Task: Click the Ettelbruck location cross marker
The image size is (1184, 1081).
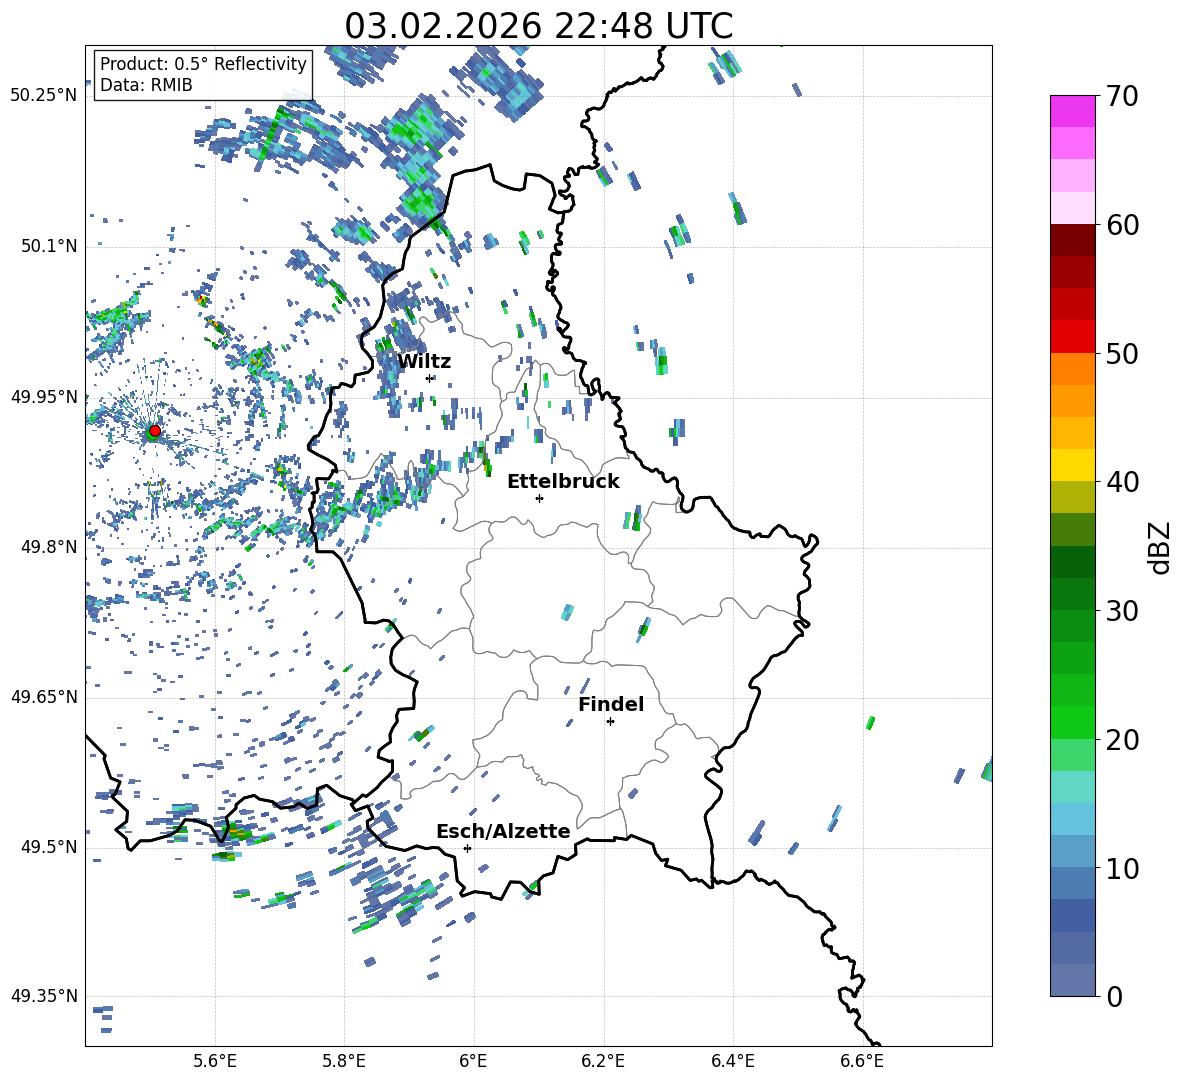Action: click(539, 498)
